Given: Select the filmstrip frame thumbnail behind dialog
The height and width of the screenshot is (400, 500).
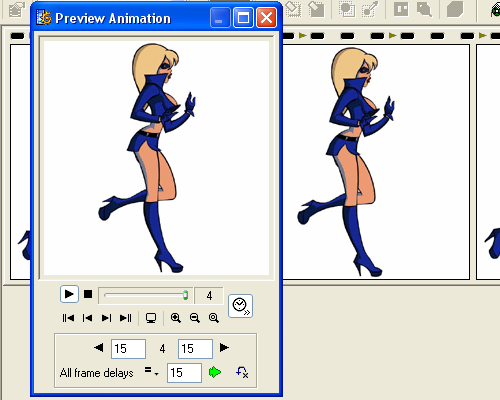Looking at the screenshot, I should (376, 162).
